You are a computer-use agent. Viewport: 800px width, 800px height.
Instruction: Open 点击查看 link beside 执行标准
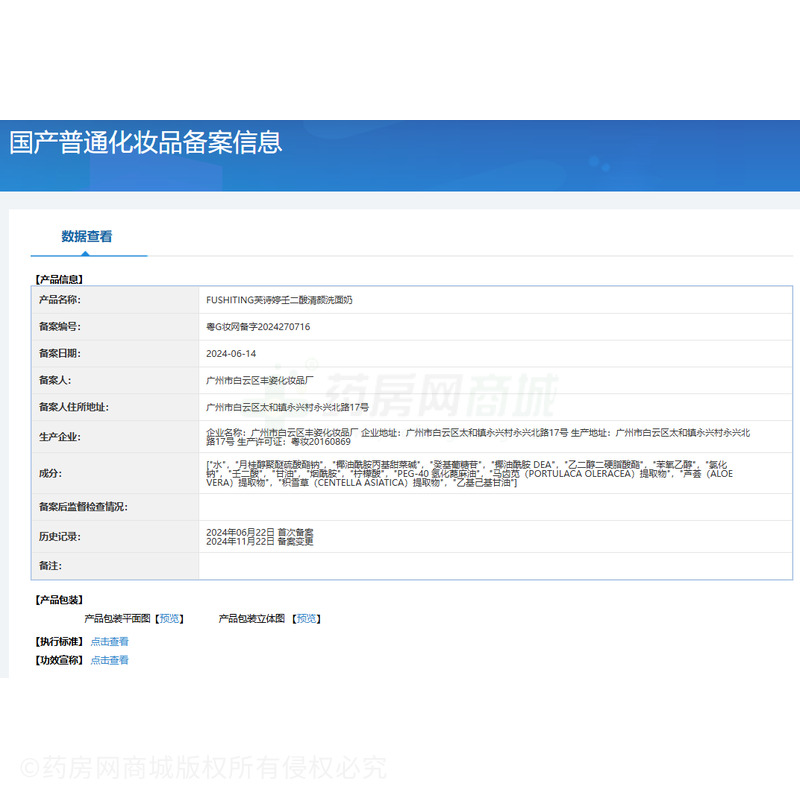110,642
